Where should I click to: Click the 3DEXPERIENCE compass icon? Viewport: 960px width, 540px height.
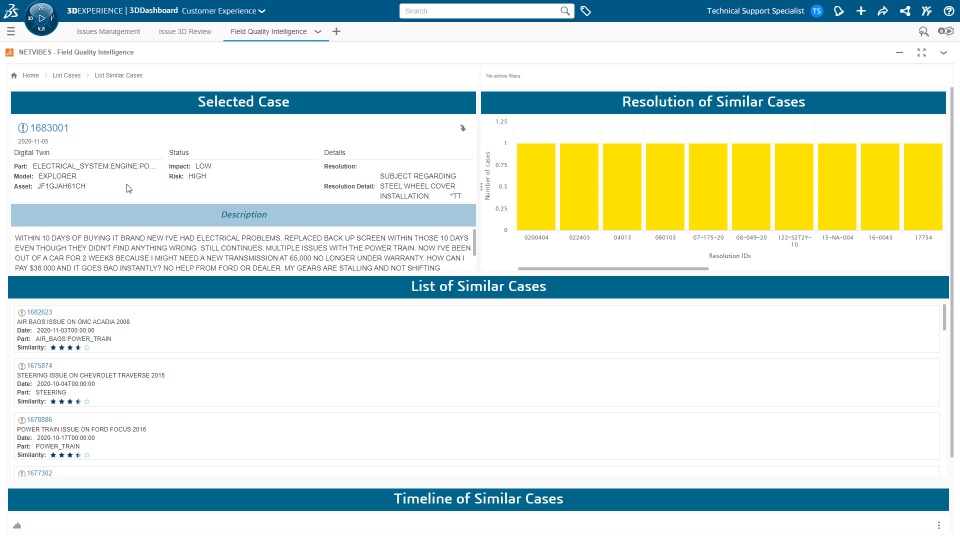tap(41, 18)
